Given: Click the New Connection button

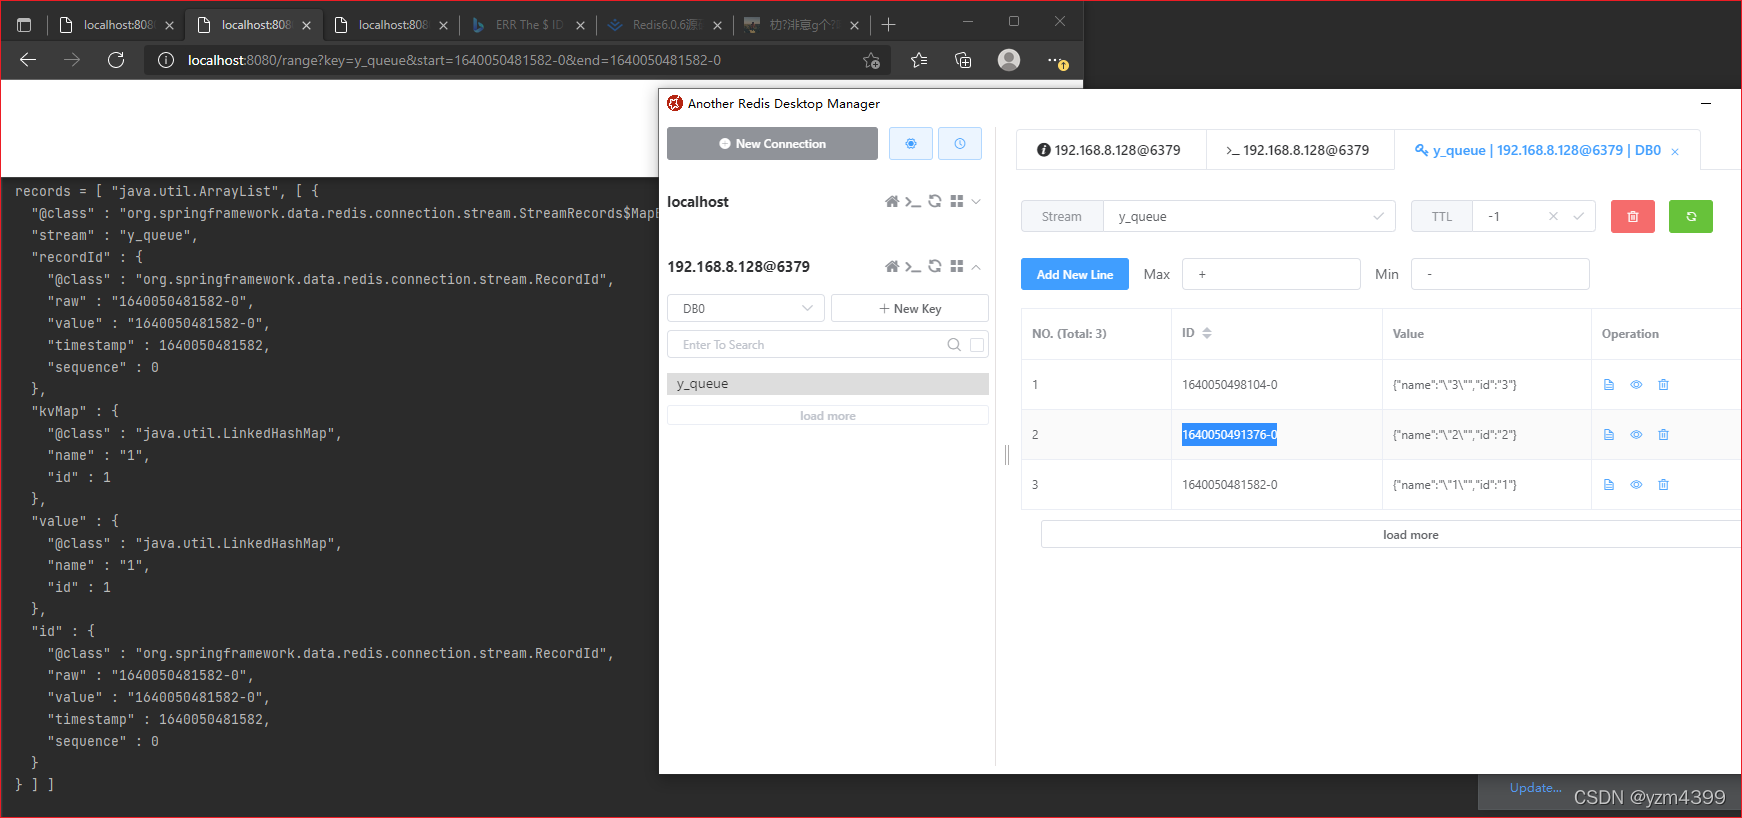Looking at the screenshot, I should pyautogui.click(x=772, y=144).
